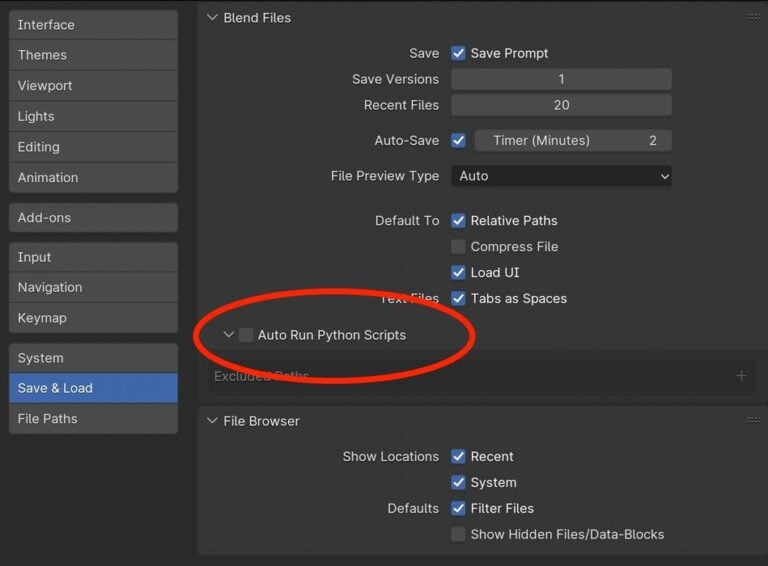
Task: Open the Add-ons section
Action: tap(93, 217)
